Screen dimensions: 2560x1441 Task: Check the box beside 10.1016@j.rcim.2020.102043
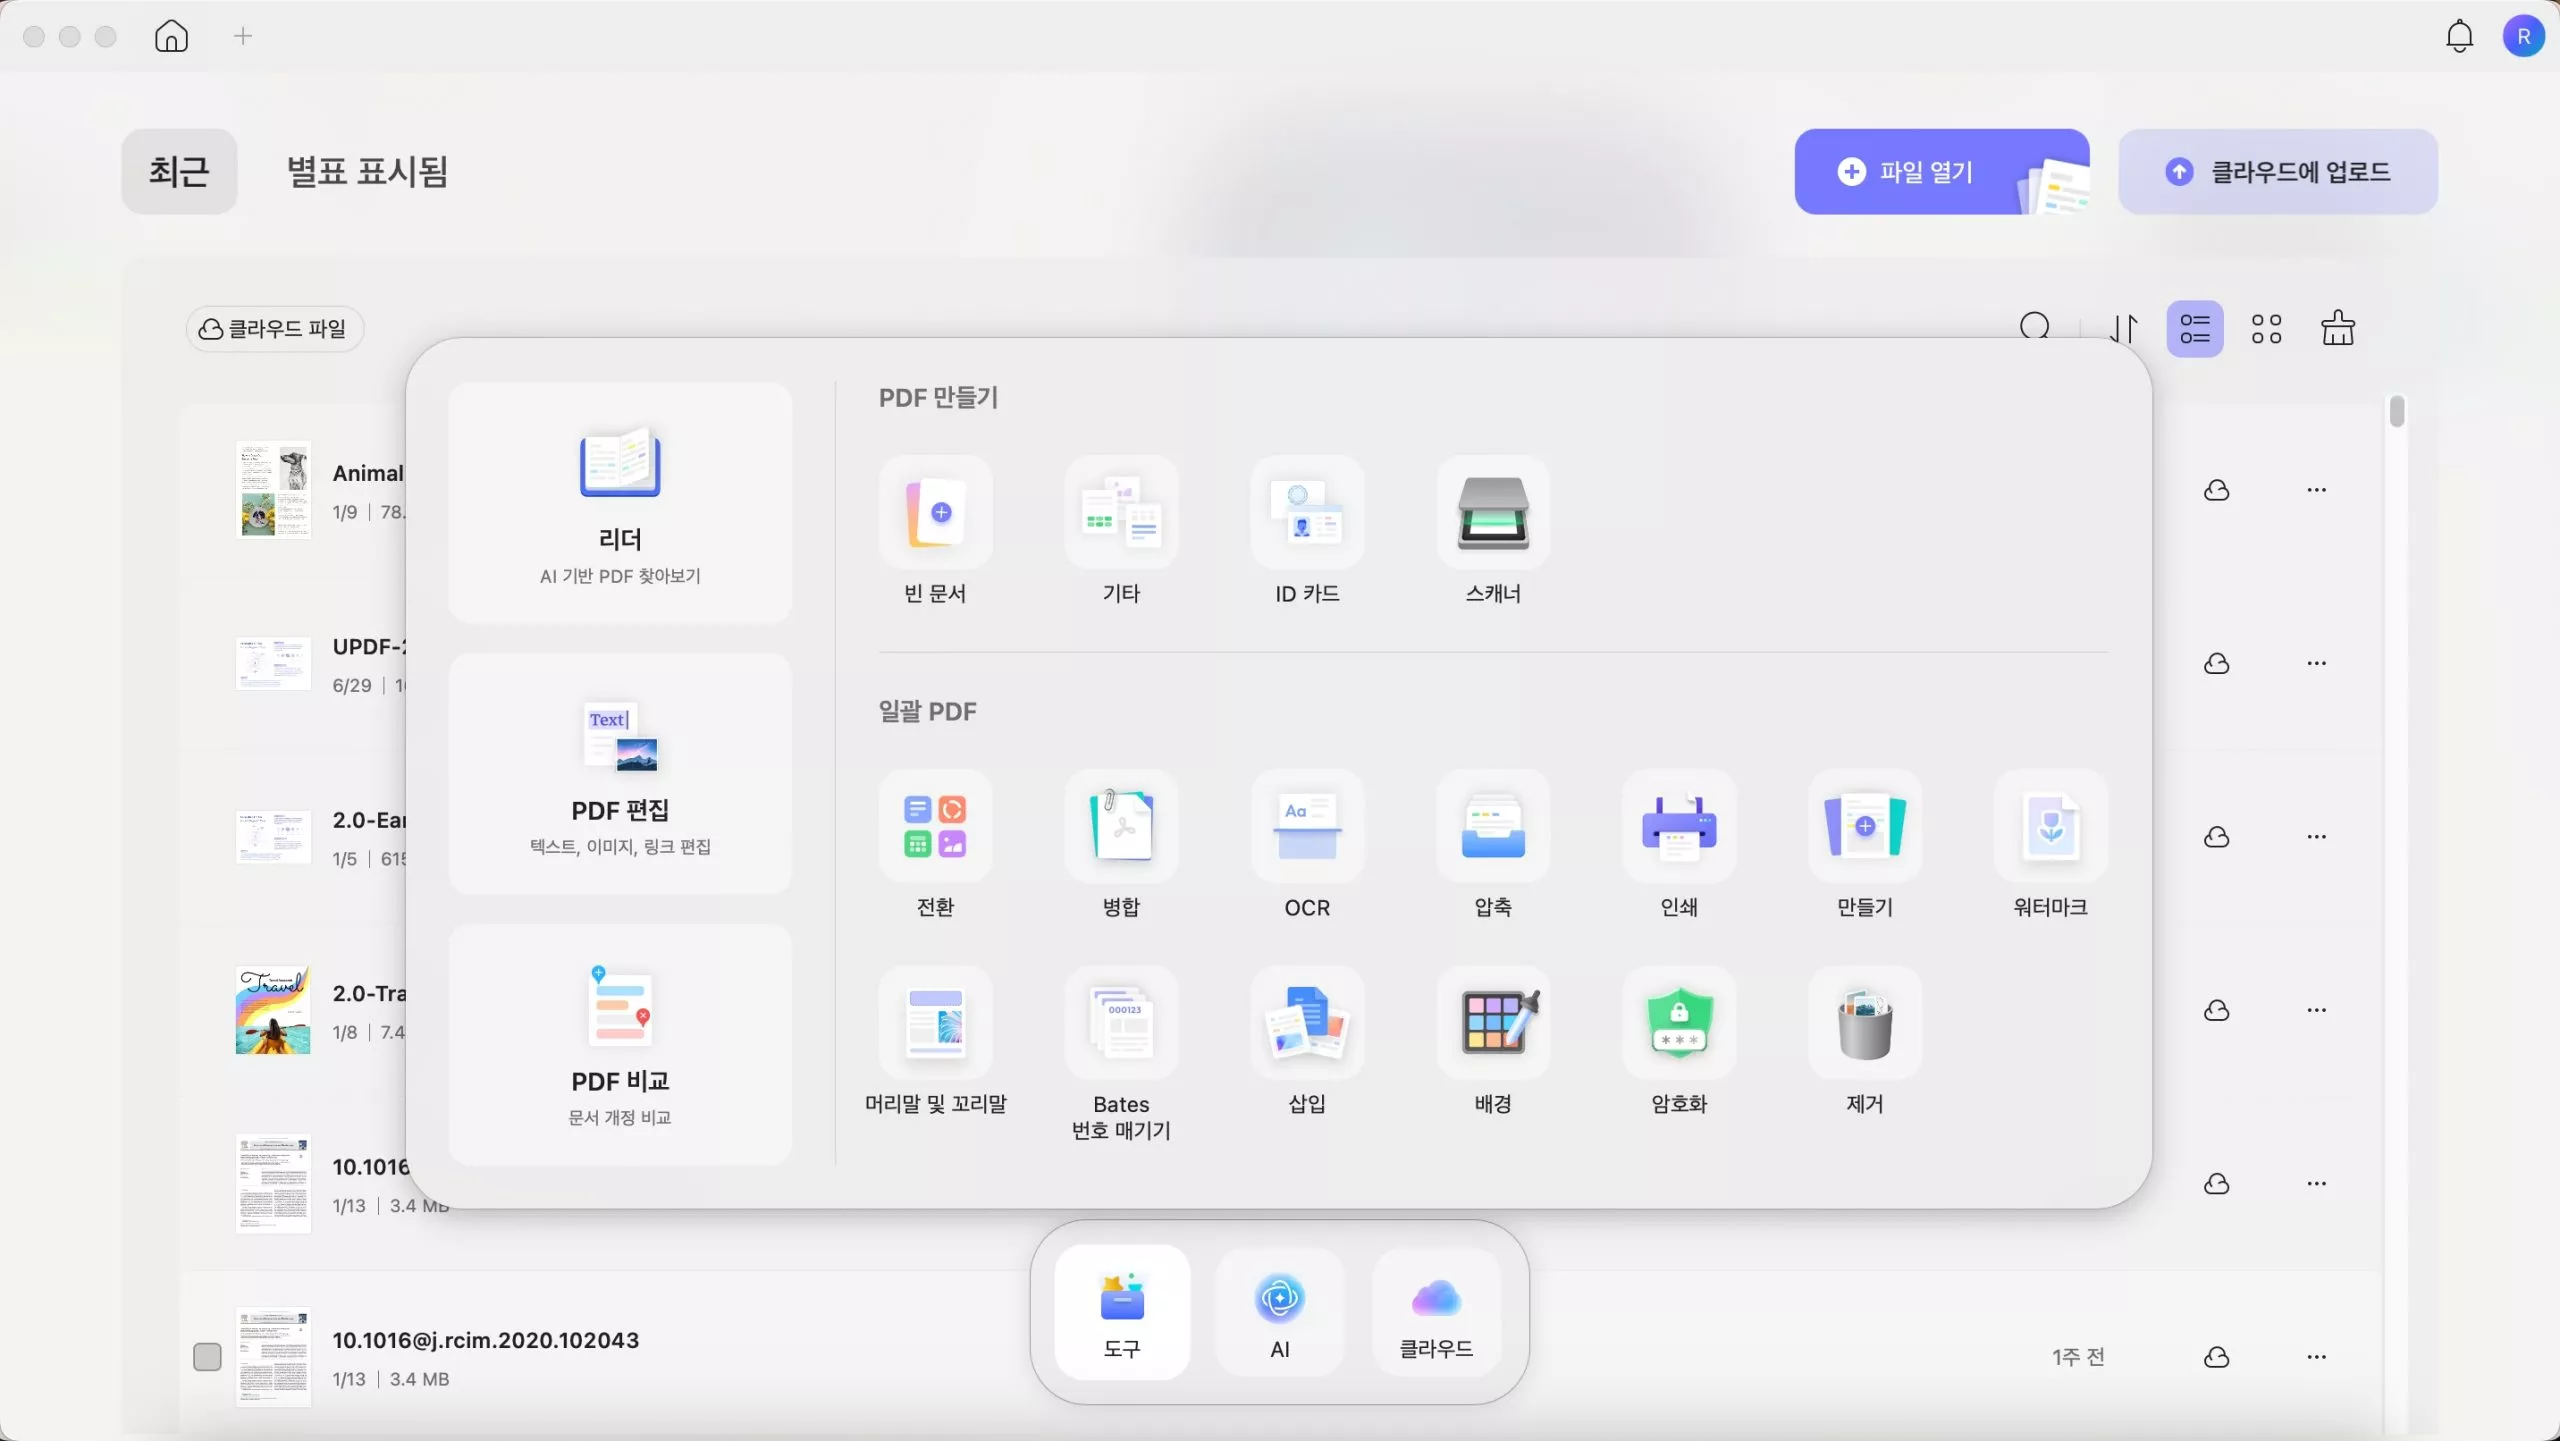(x=207, y=1357)
